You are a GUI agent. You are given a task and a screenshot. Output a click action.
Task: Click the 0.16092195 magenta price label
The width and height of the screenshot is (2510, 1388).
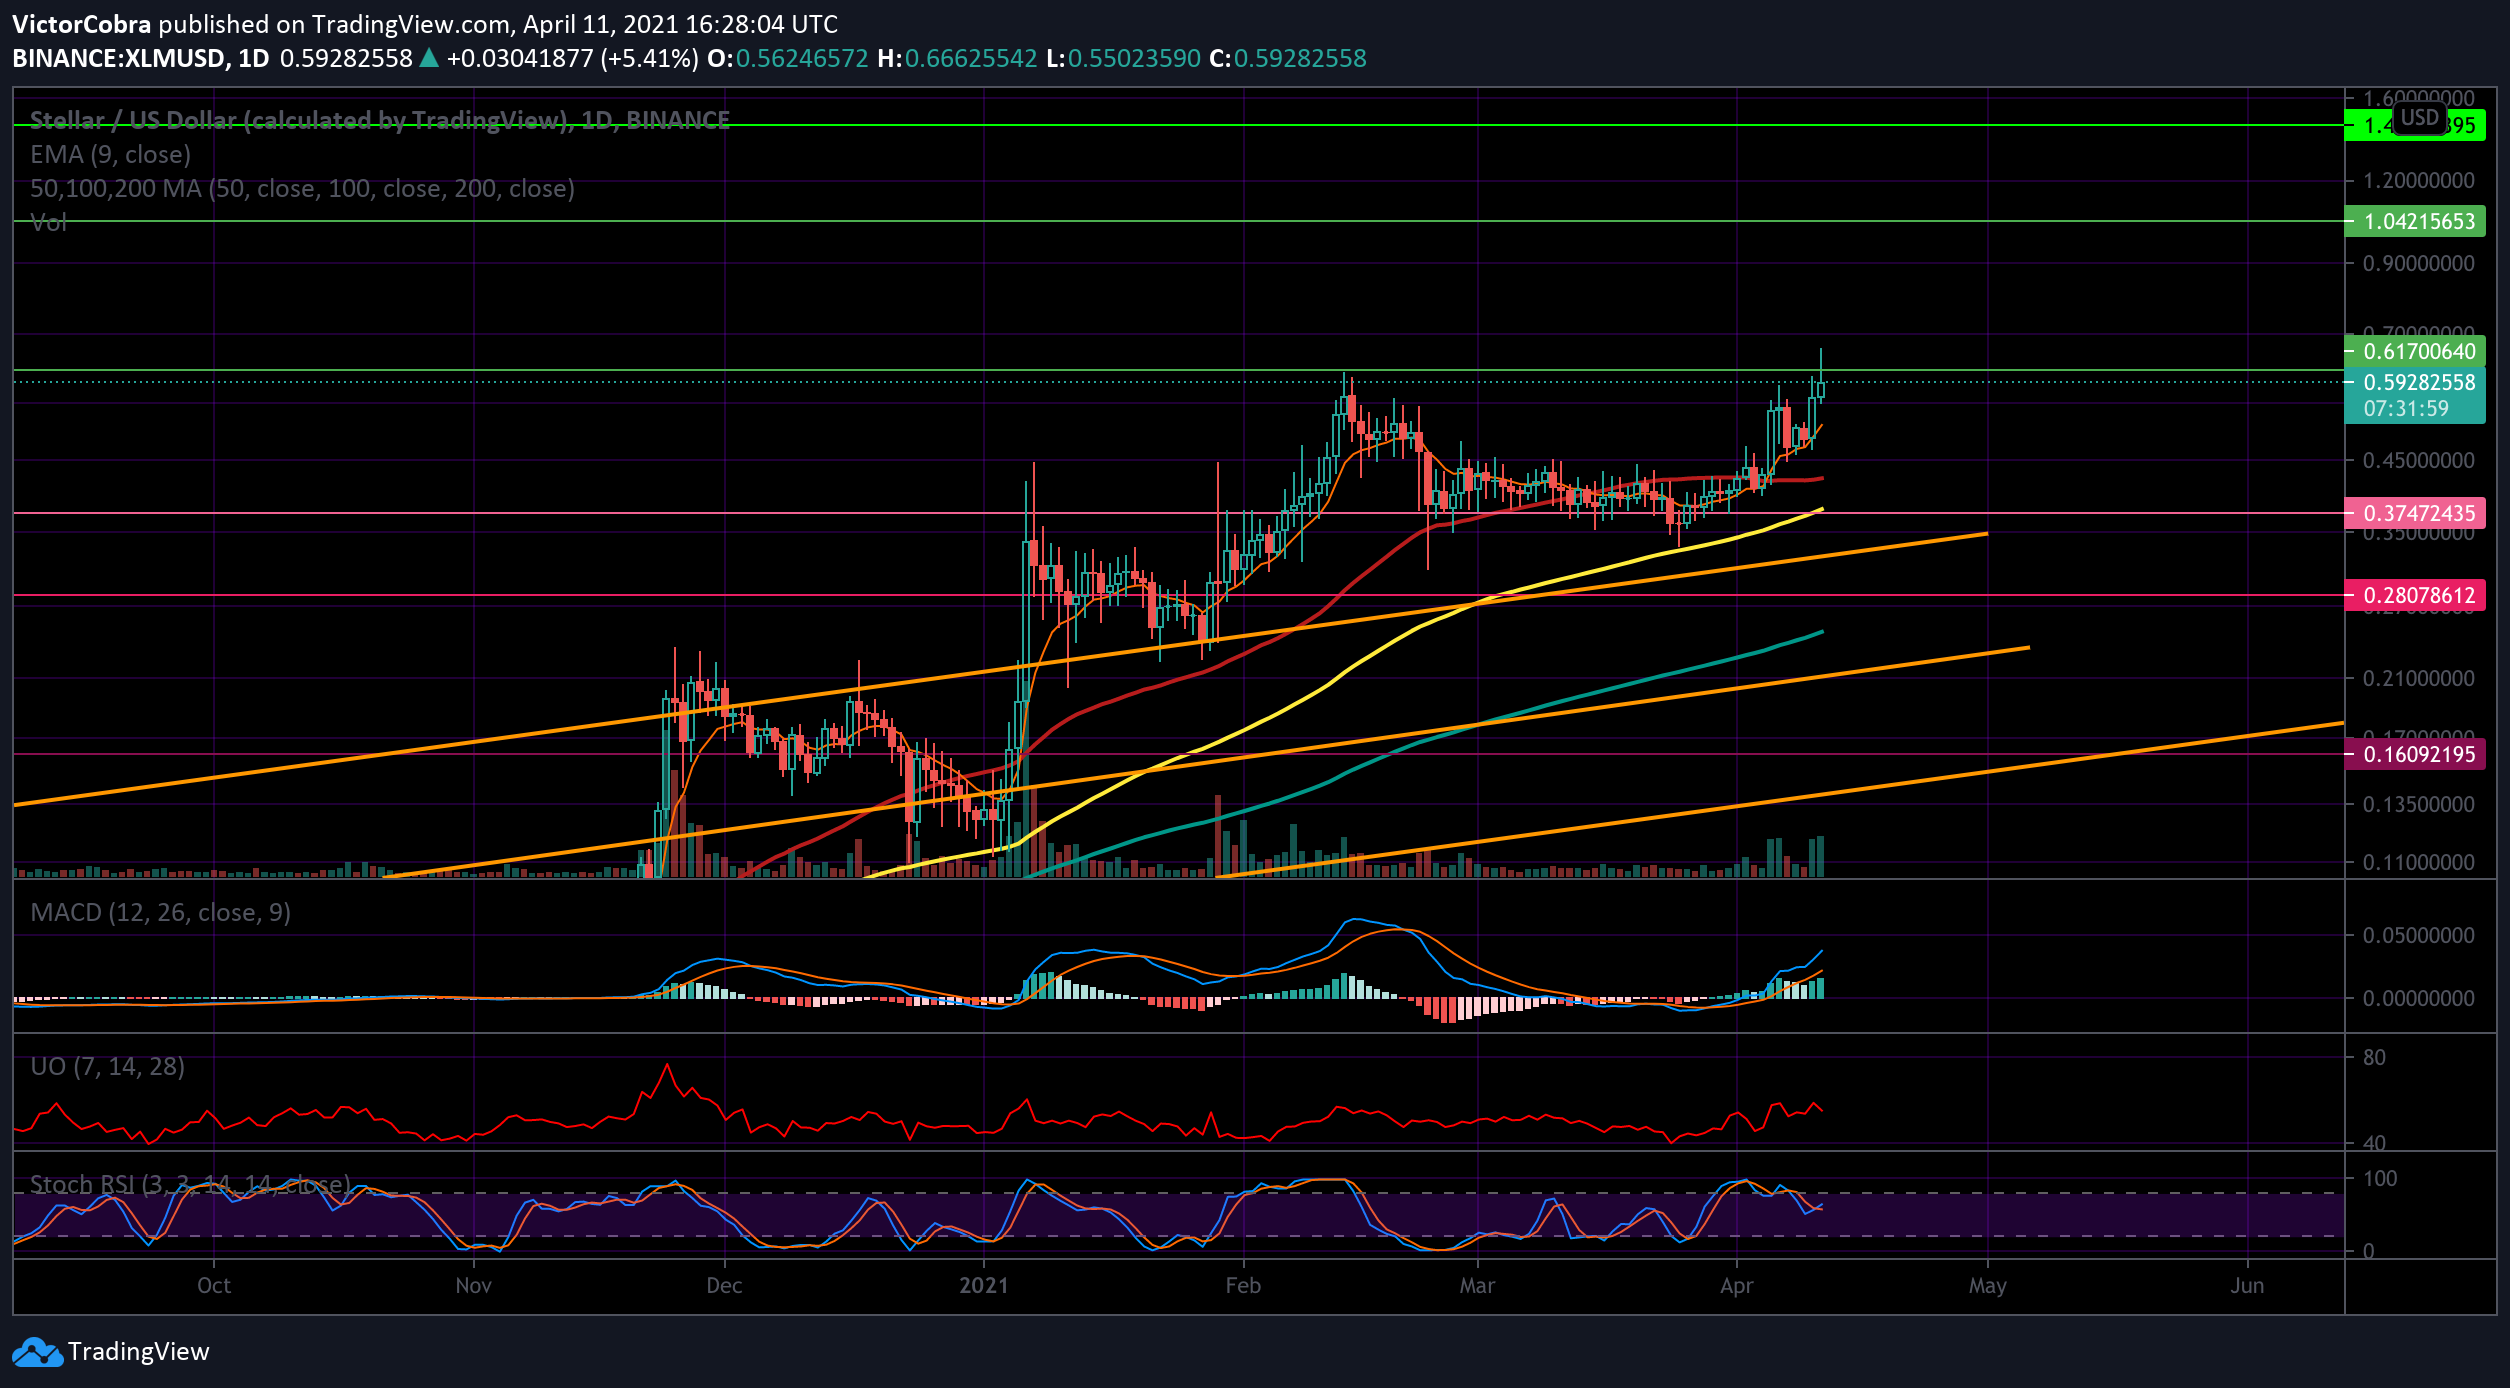pyautogui.click(x=2415, y=754)
